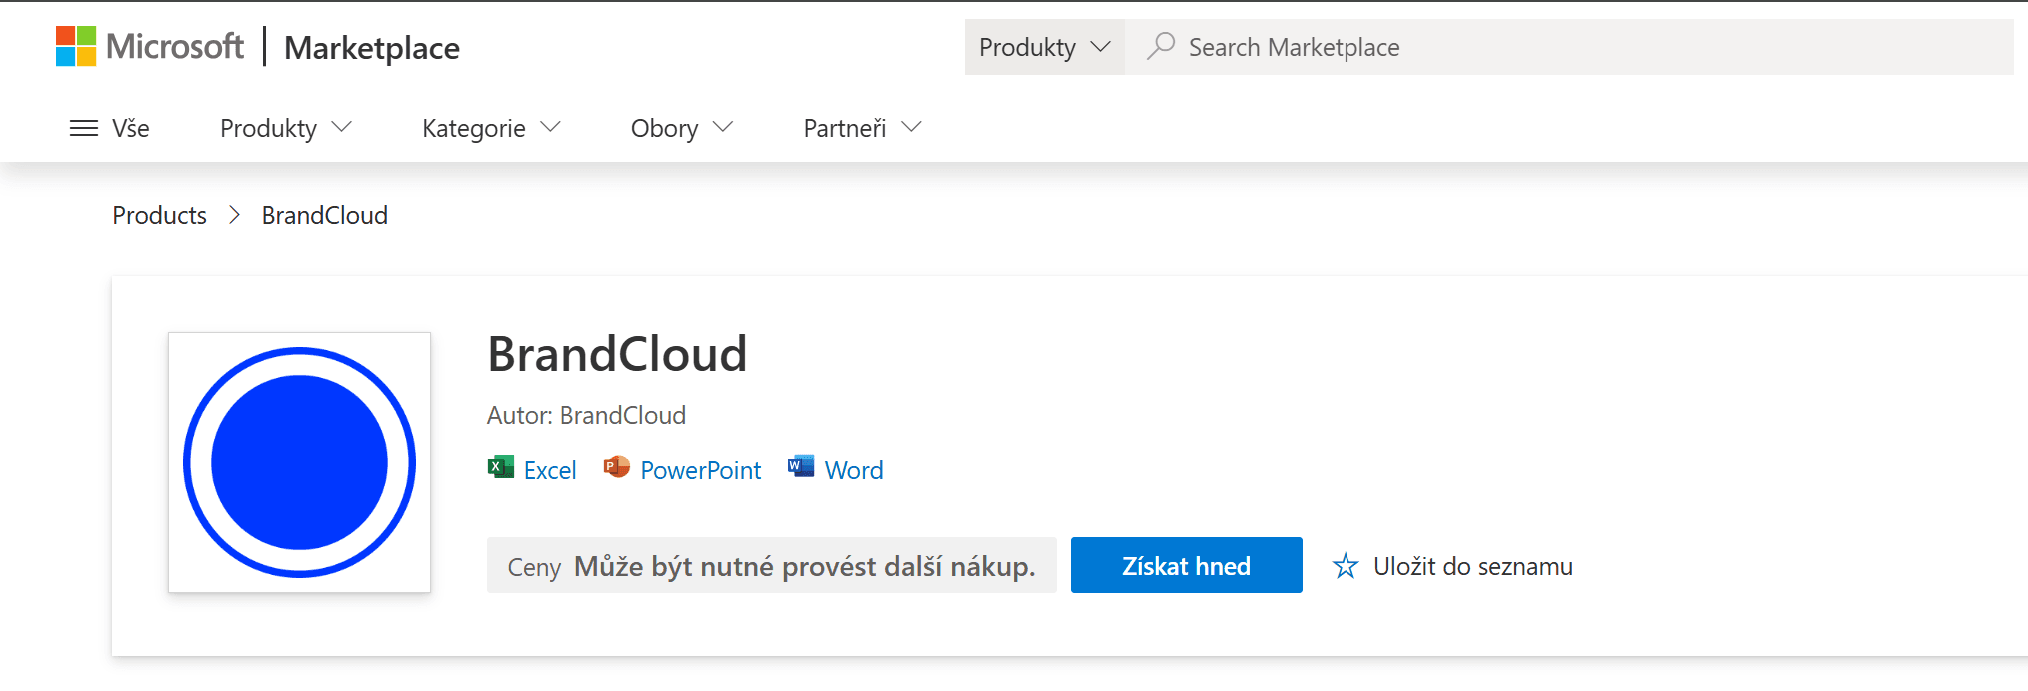Click the Získat hned button
The height and width of the screenshot is (691, 2028).
click(1186, 565)
